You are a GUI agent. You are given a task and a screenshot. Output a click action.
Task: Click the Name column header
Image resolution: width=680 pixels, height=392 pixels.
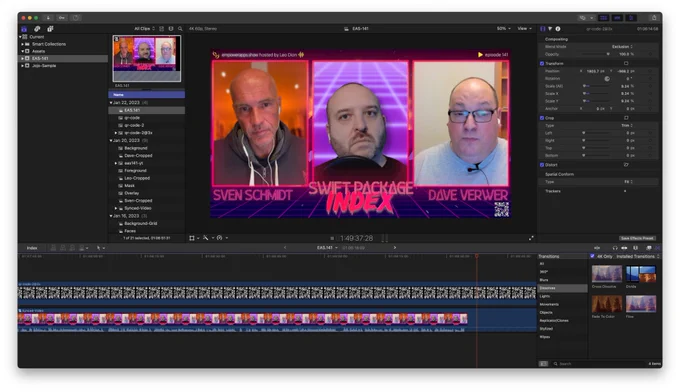click(x=147, y=95)
